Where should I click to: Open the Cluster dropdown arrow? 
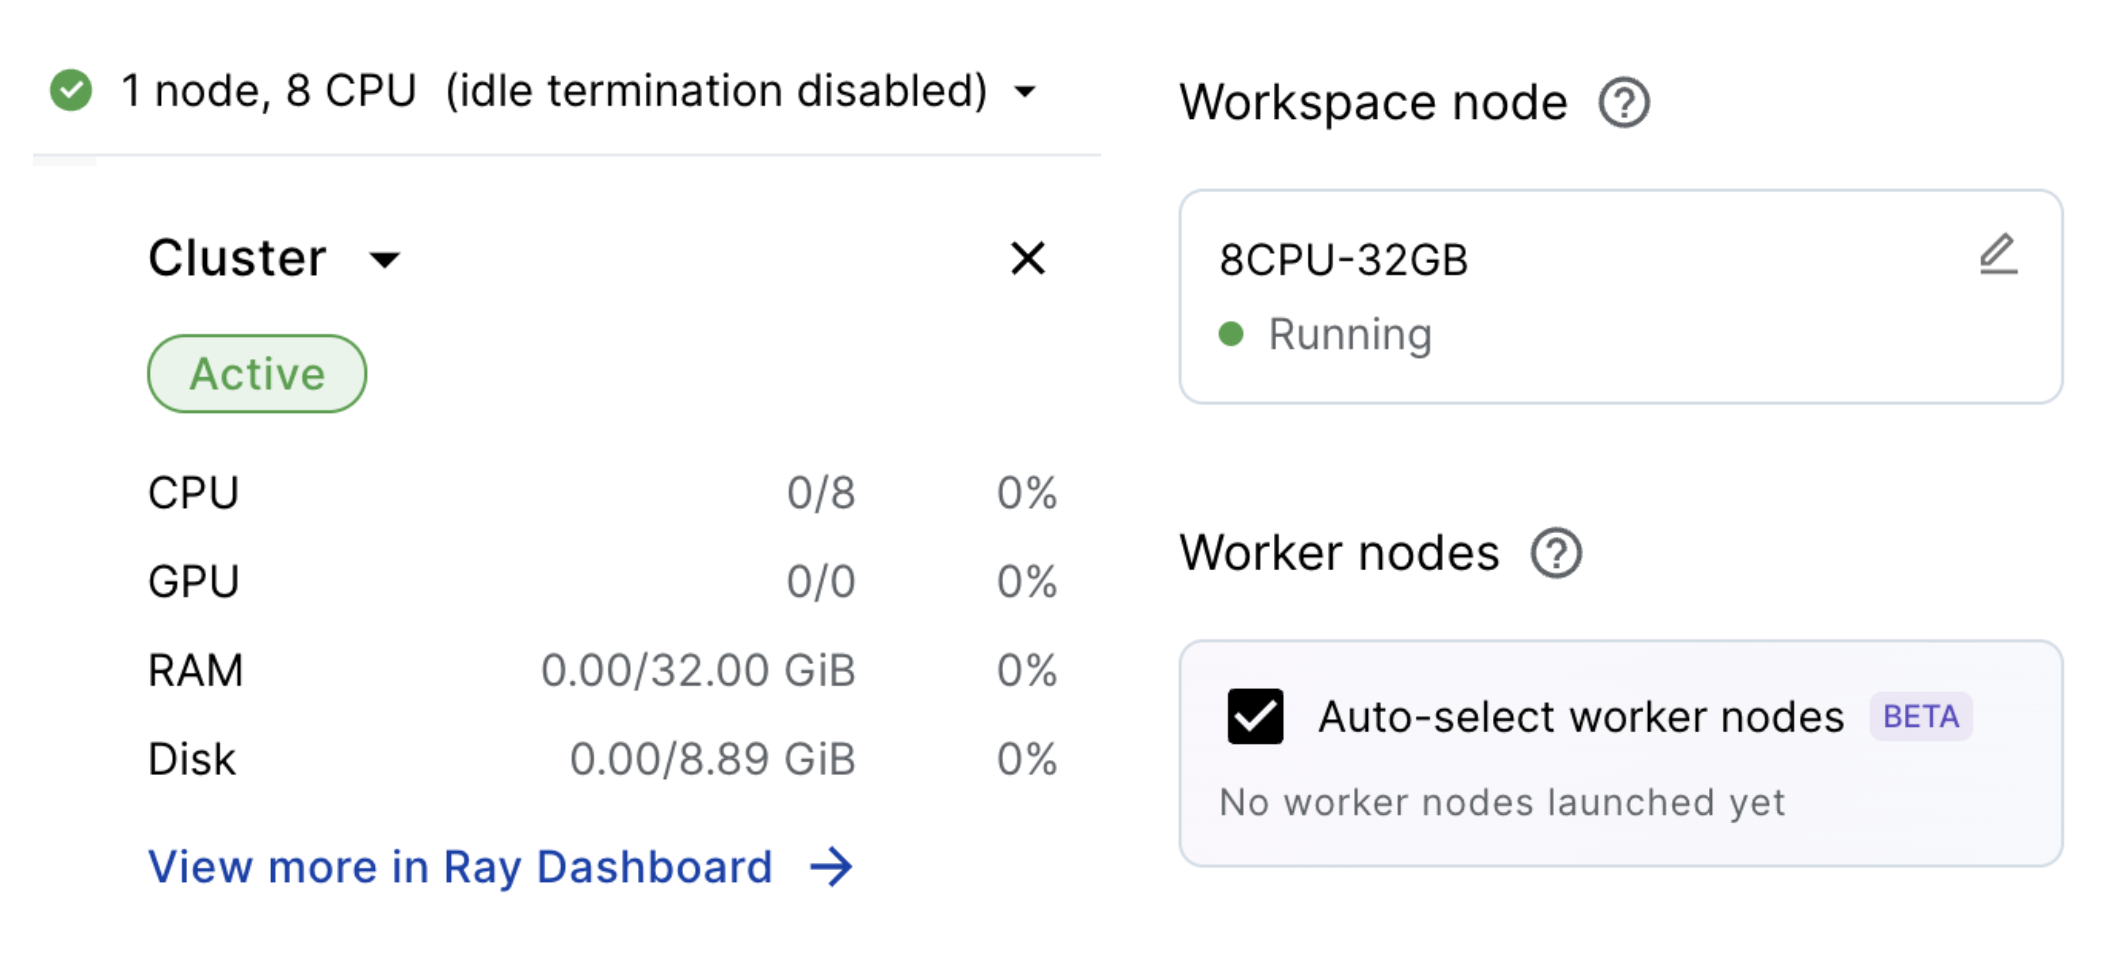click(385, 260)
